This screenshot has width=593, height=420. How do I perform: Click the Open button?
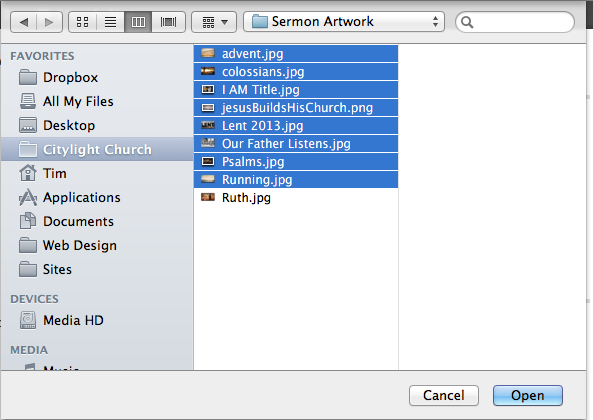click(528, 395)
